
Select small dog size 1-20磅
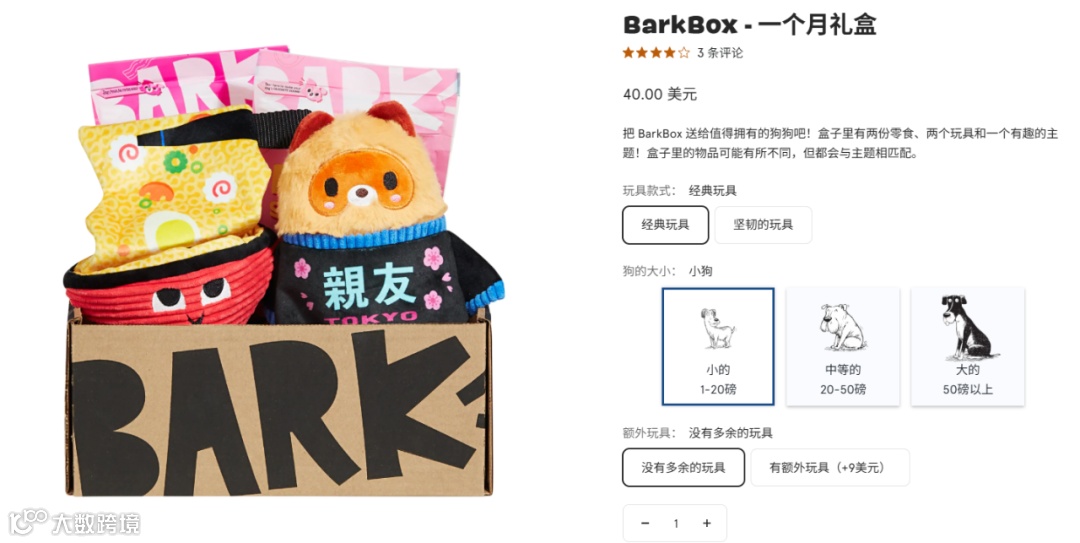coord(718,347)
